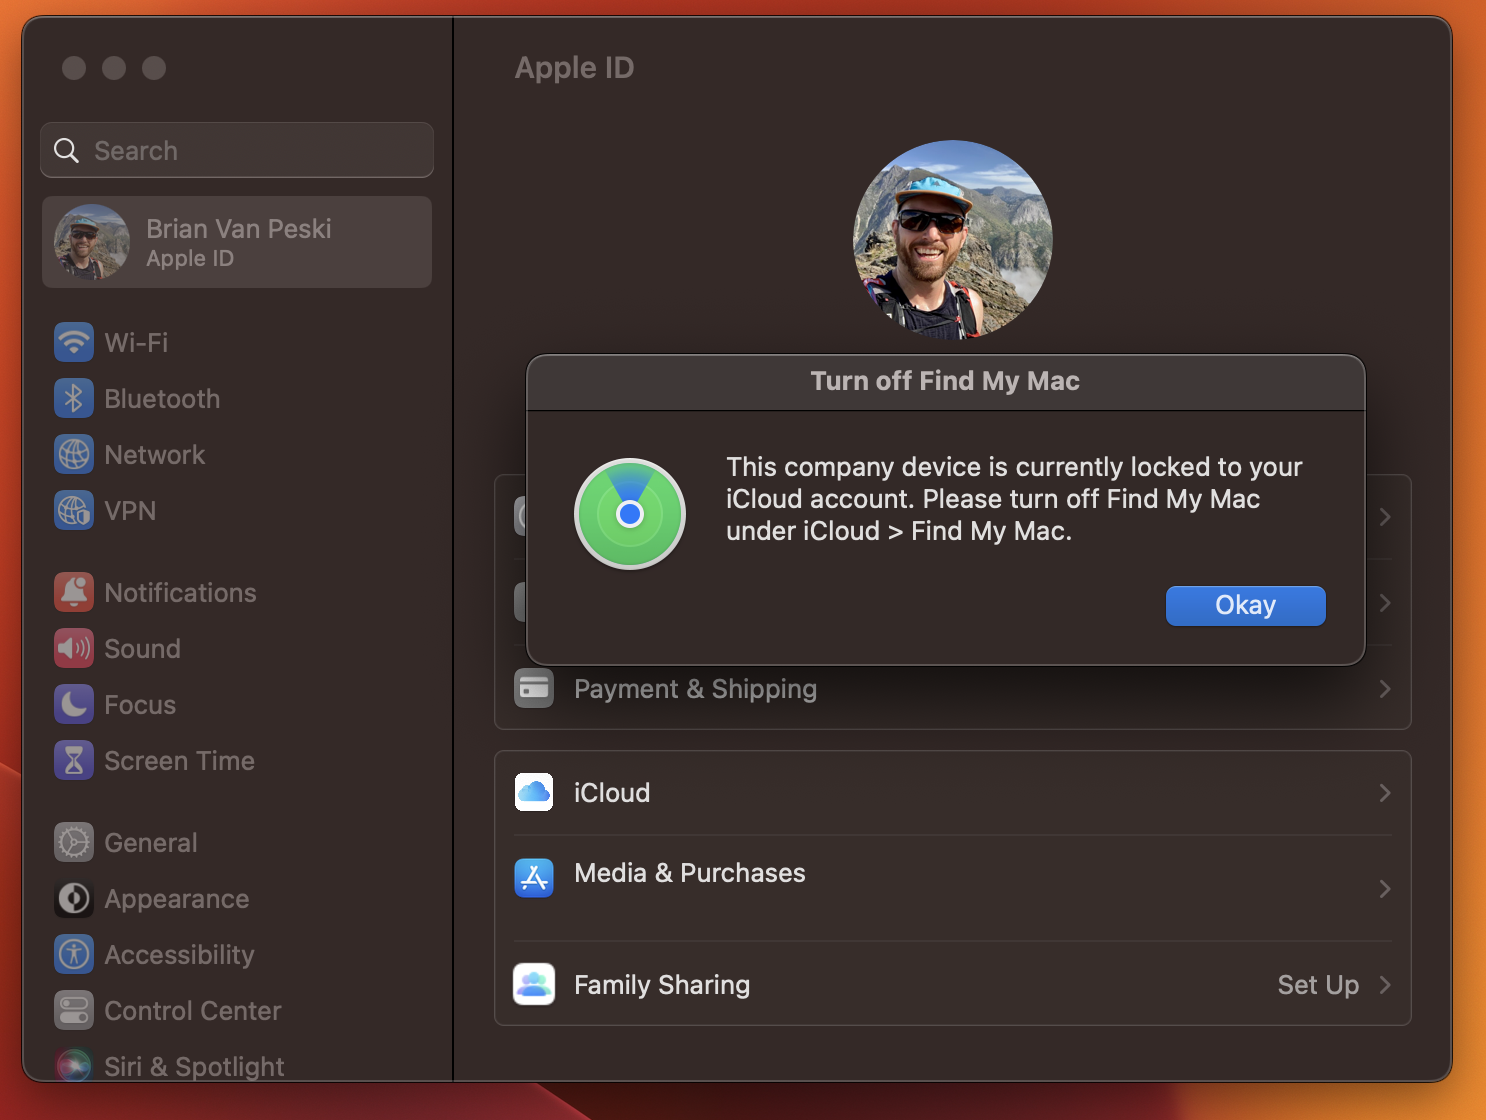This screenshot has width=1486, height=1120.
Task: Click the Siri & Spotlight icon
Action: pyautogui.click(x=74, y=1065)
